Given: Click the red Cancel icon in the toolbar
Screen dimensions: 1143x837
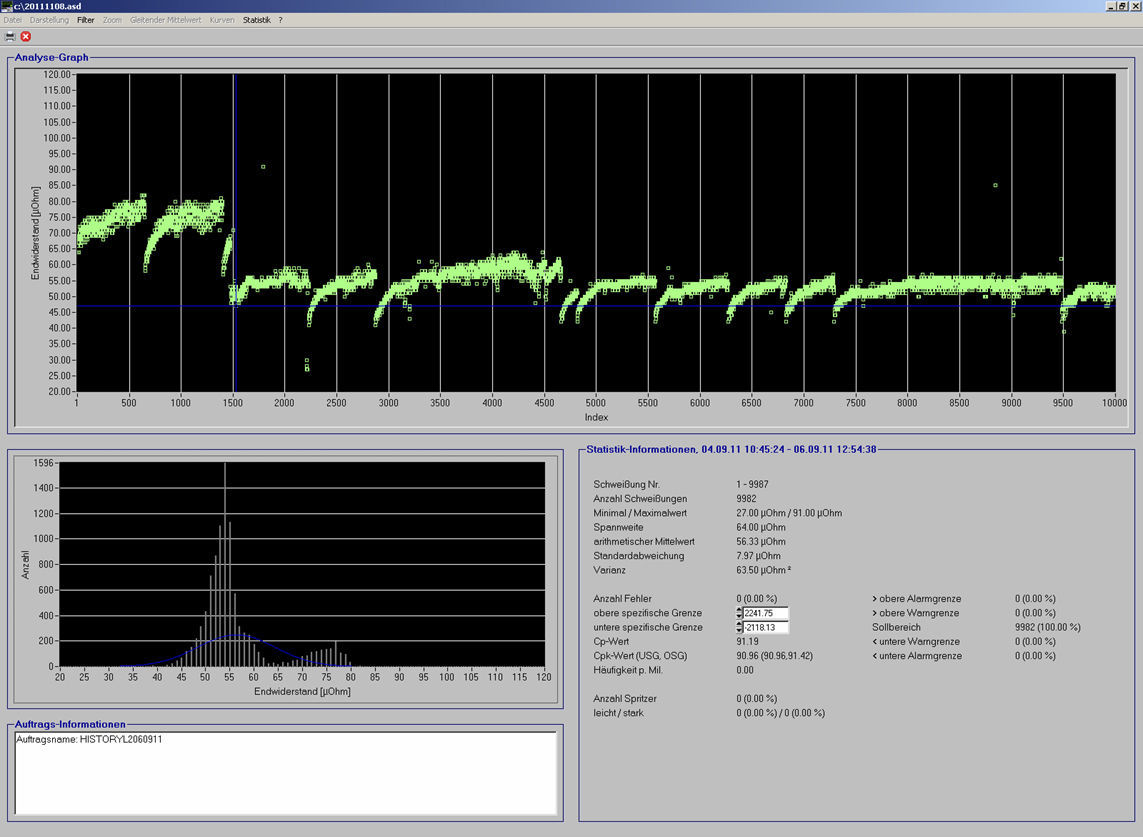Looking at the screenshot, I should click(25, 35).
